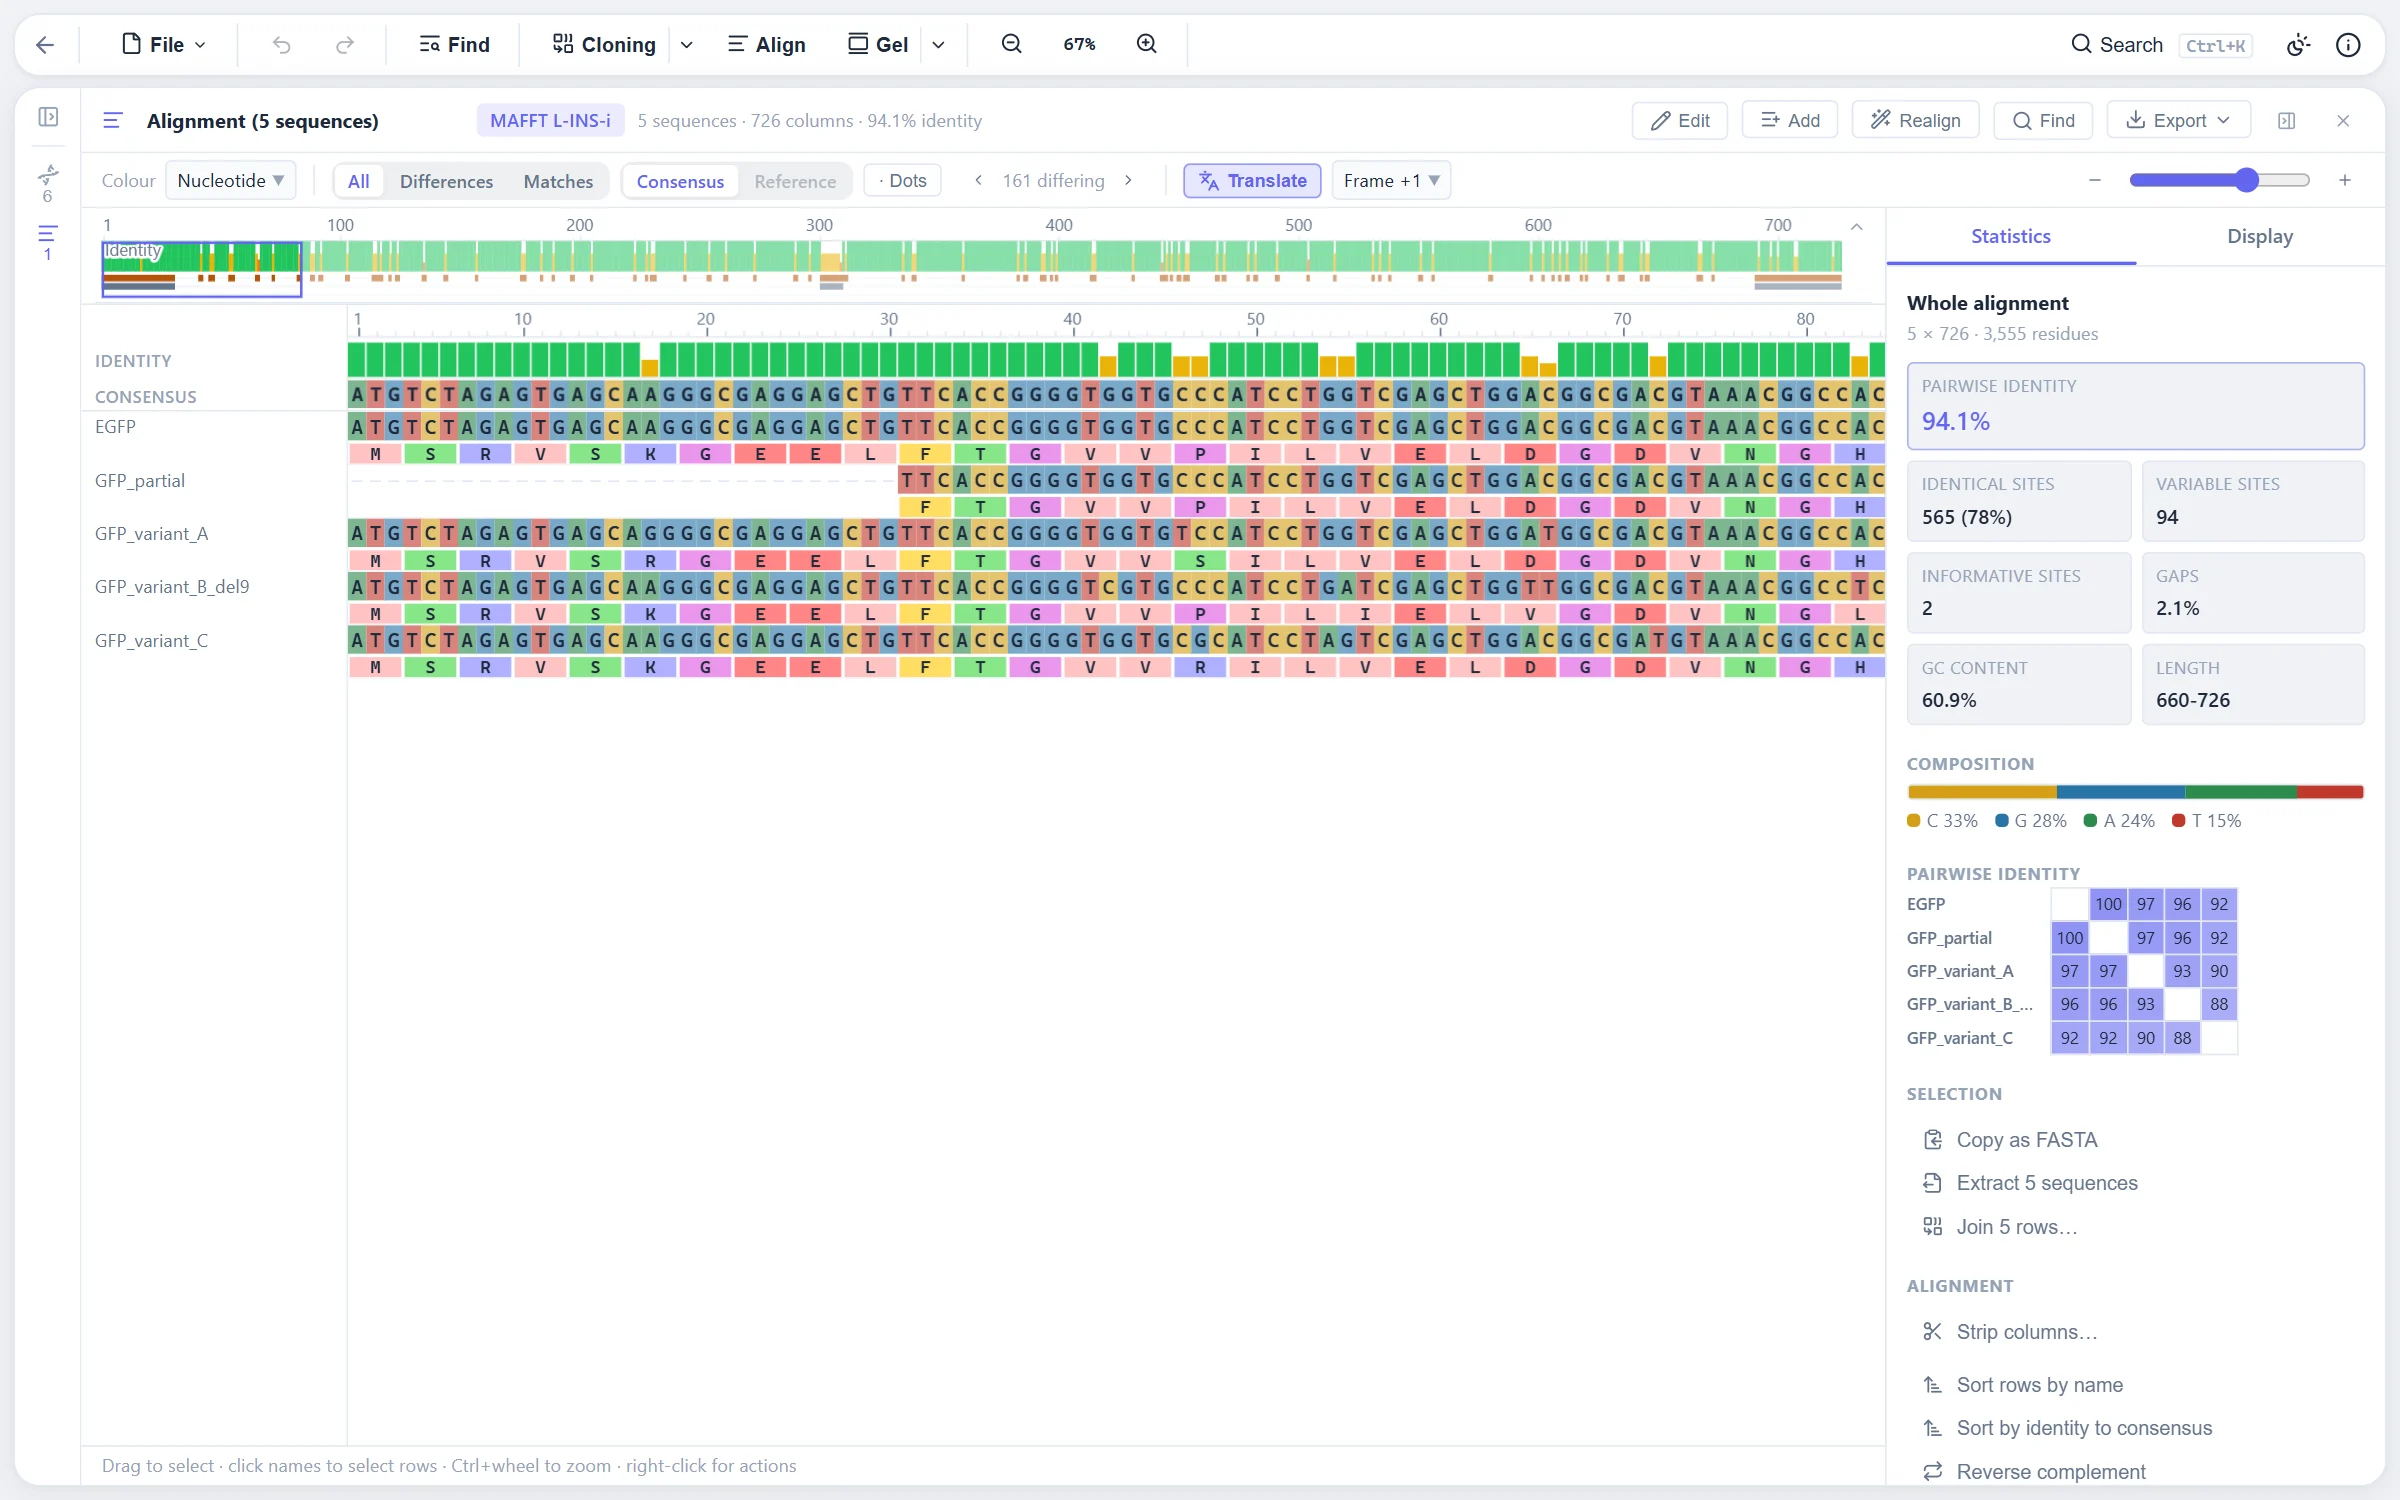The height and width of the screenshot is (1500, 2400).
Task: Go to previous differing column
Action: 979,181
